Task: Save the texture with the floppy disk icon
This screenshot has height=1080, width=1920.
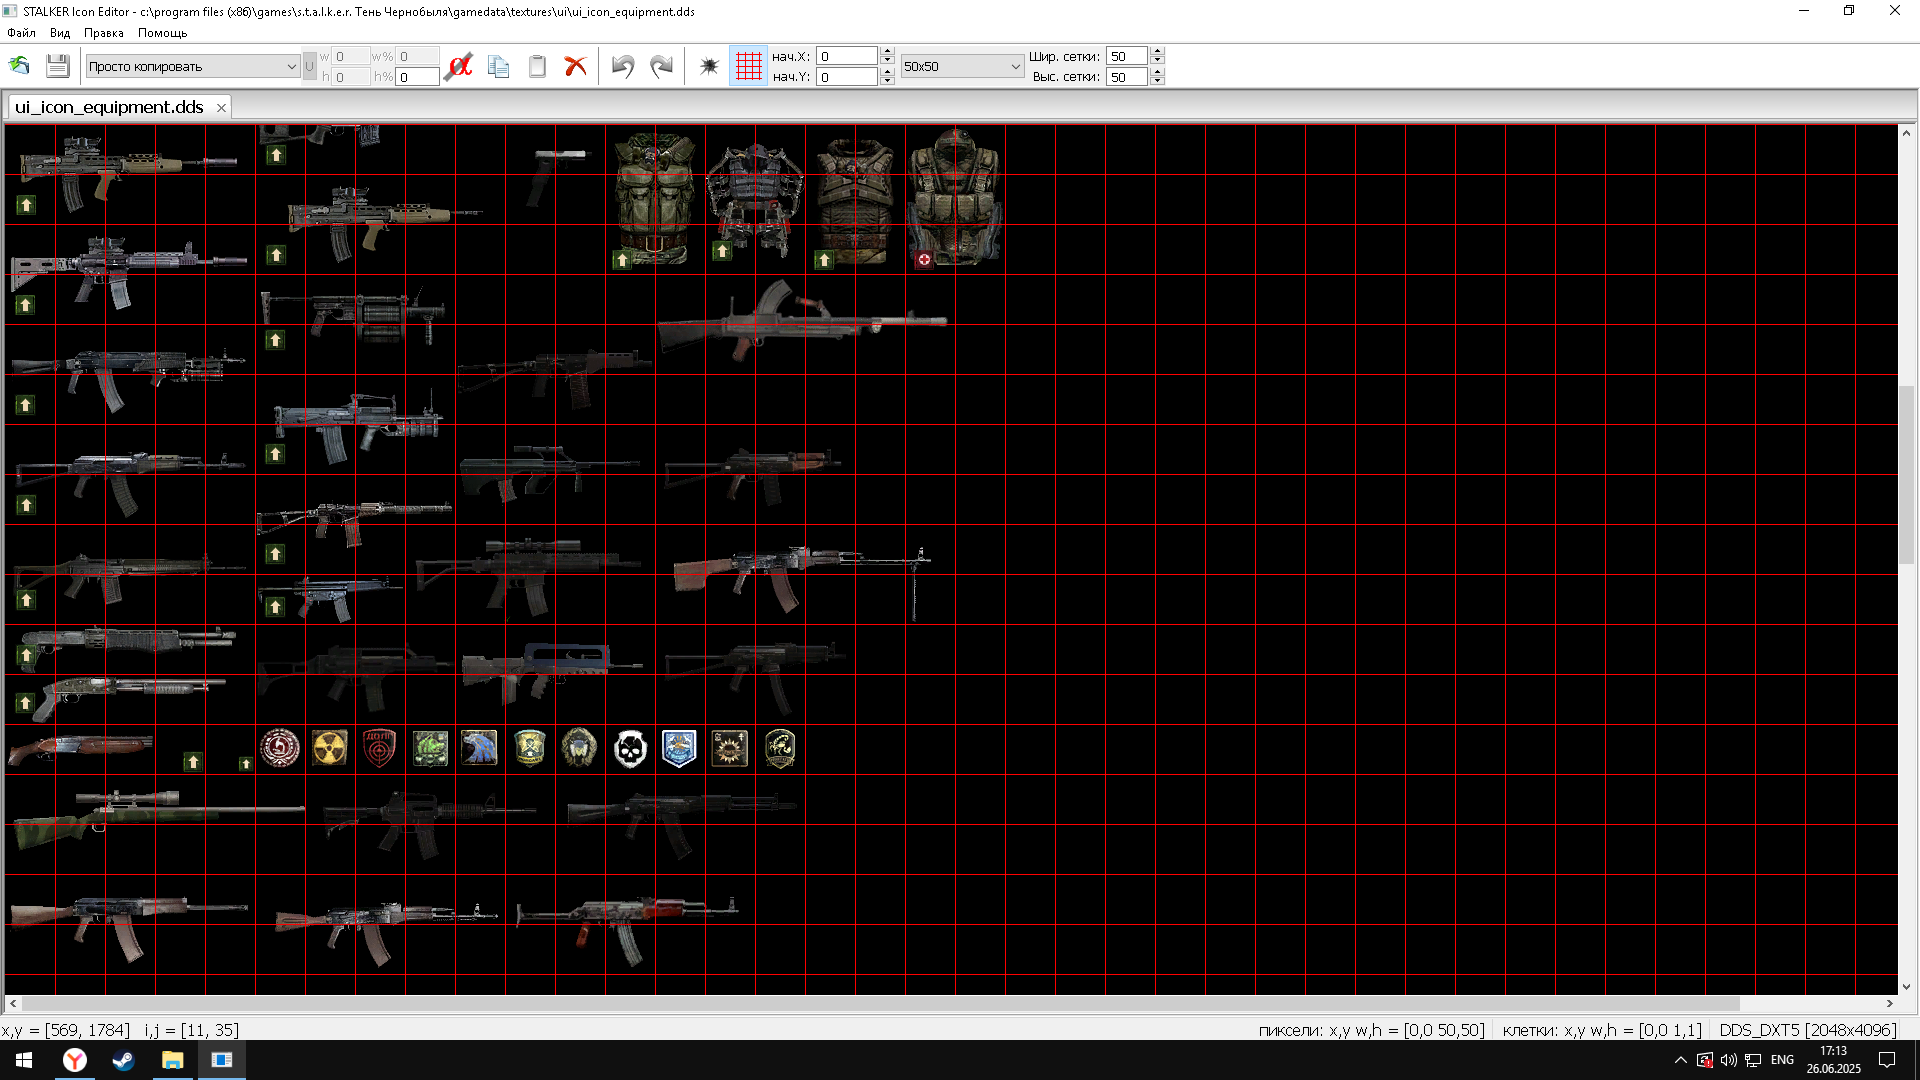Action: pos(57,66)
